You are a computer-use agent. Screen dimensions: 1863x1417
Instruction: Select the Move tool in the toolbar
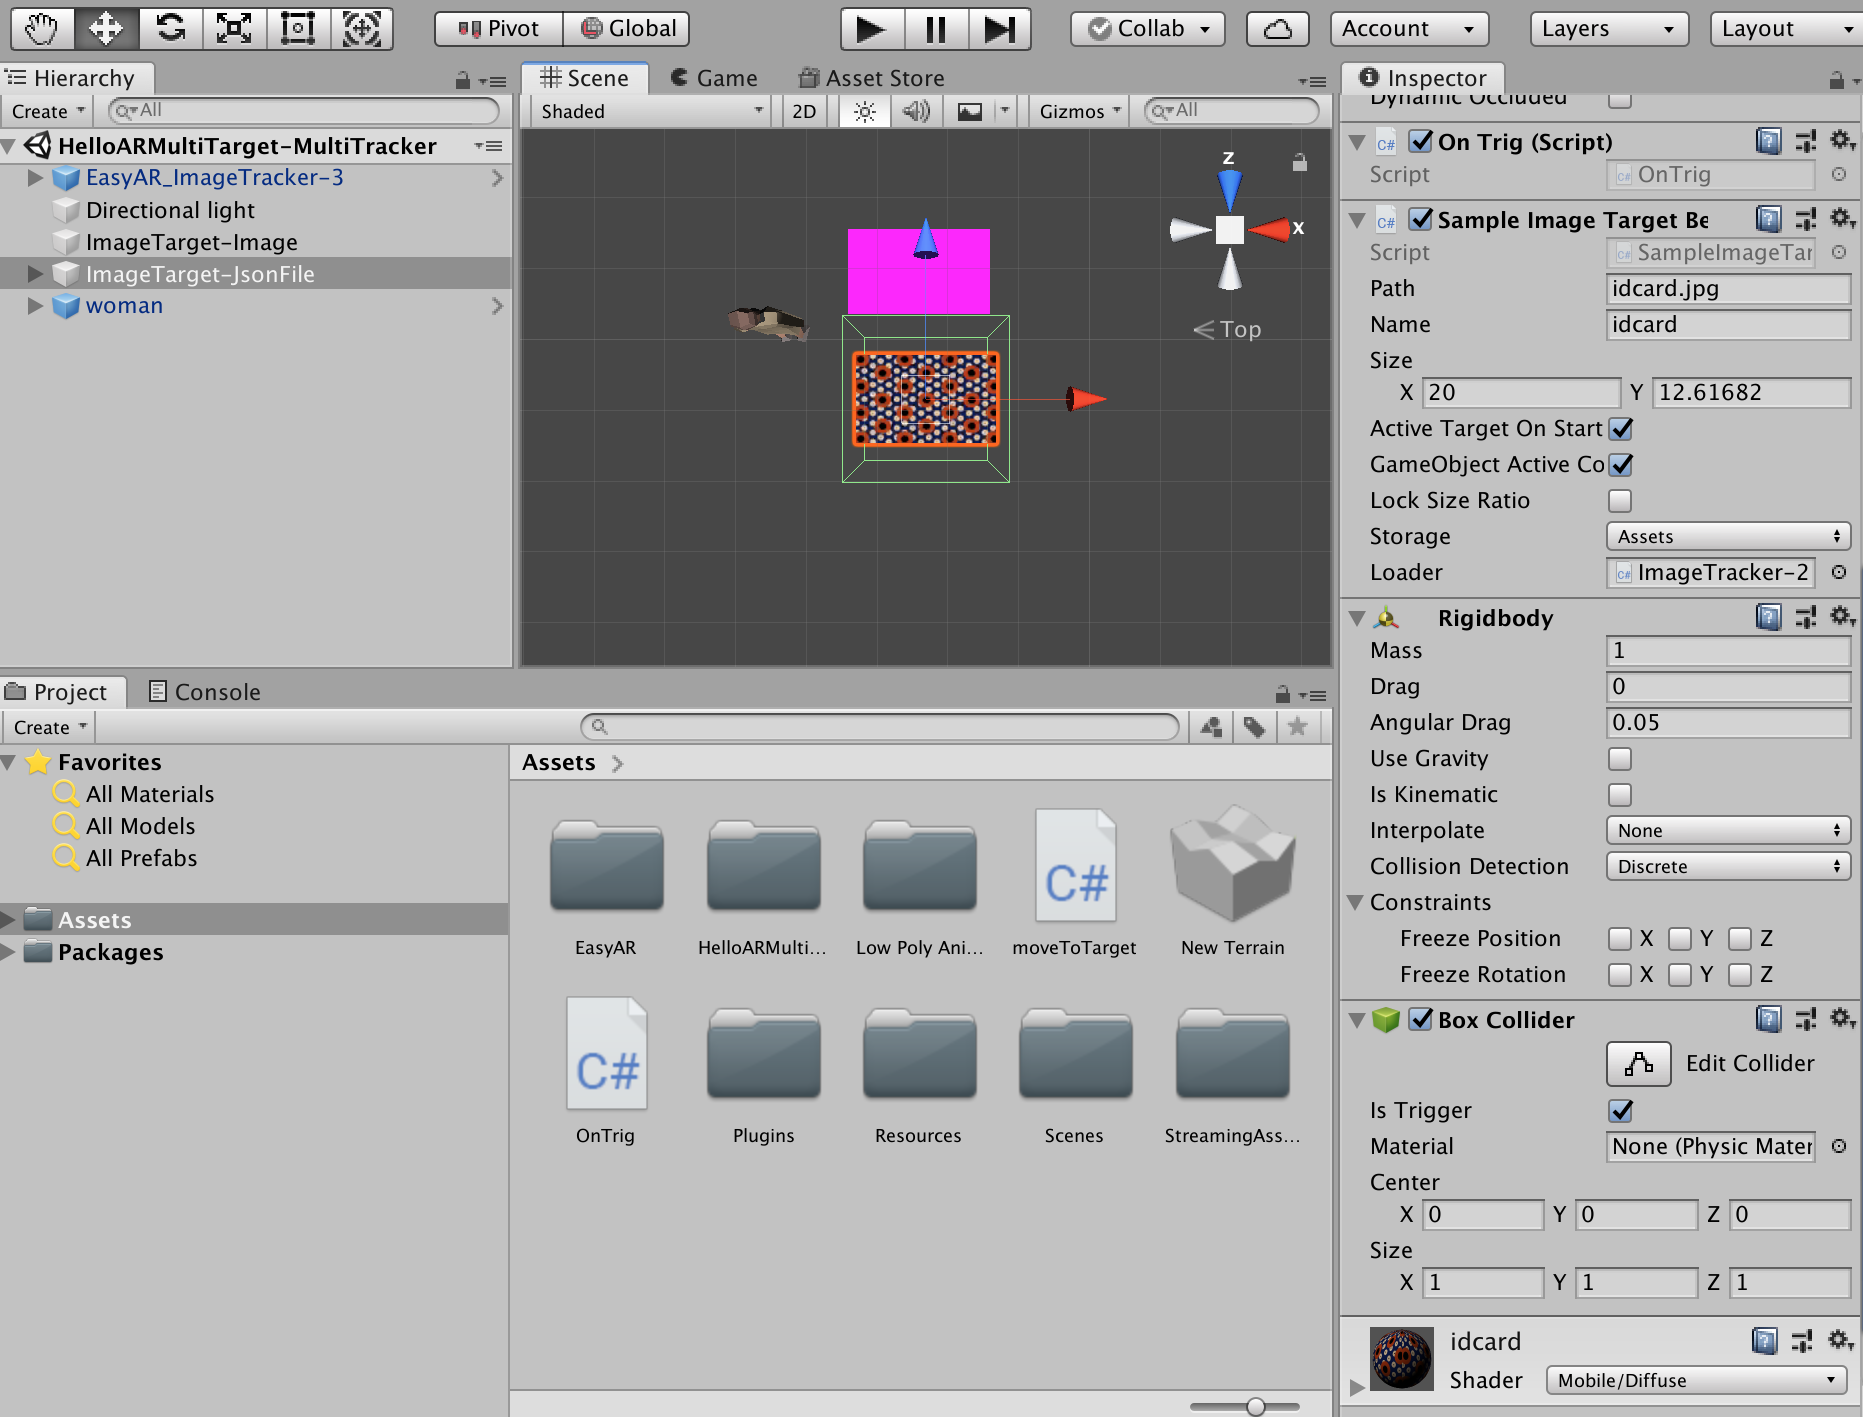[x=106, y=28]
